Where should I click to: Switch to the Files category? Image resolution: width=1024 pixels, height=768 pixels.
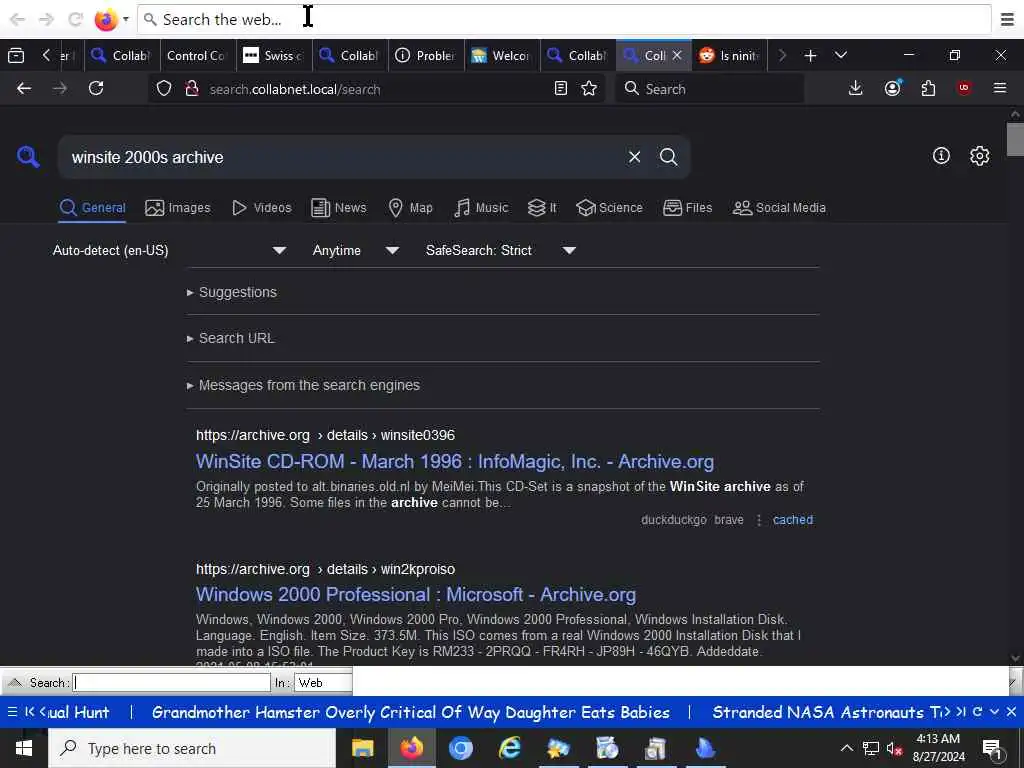click(x=688, y=208)
